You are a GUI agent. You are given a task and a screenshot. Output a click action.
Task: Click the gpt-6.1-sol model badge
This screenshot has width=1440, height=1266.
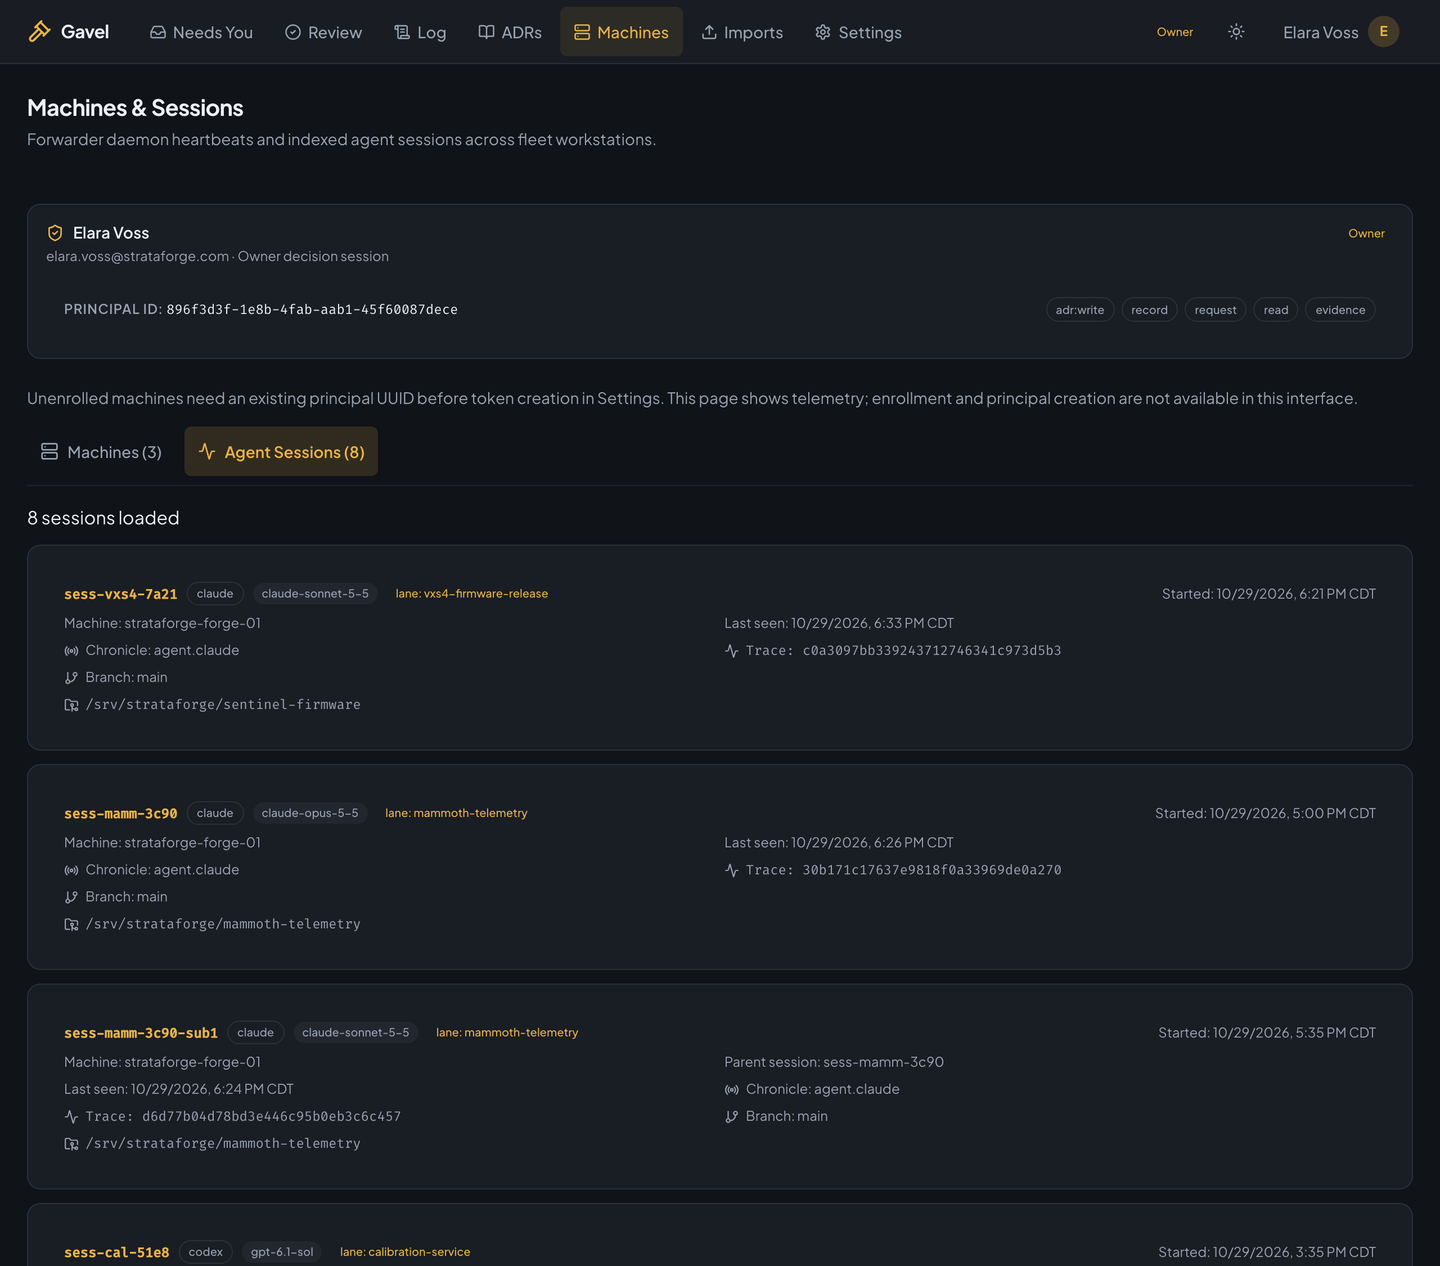(282, 1252)
